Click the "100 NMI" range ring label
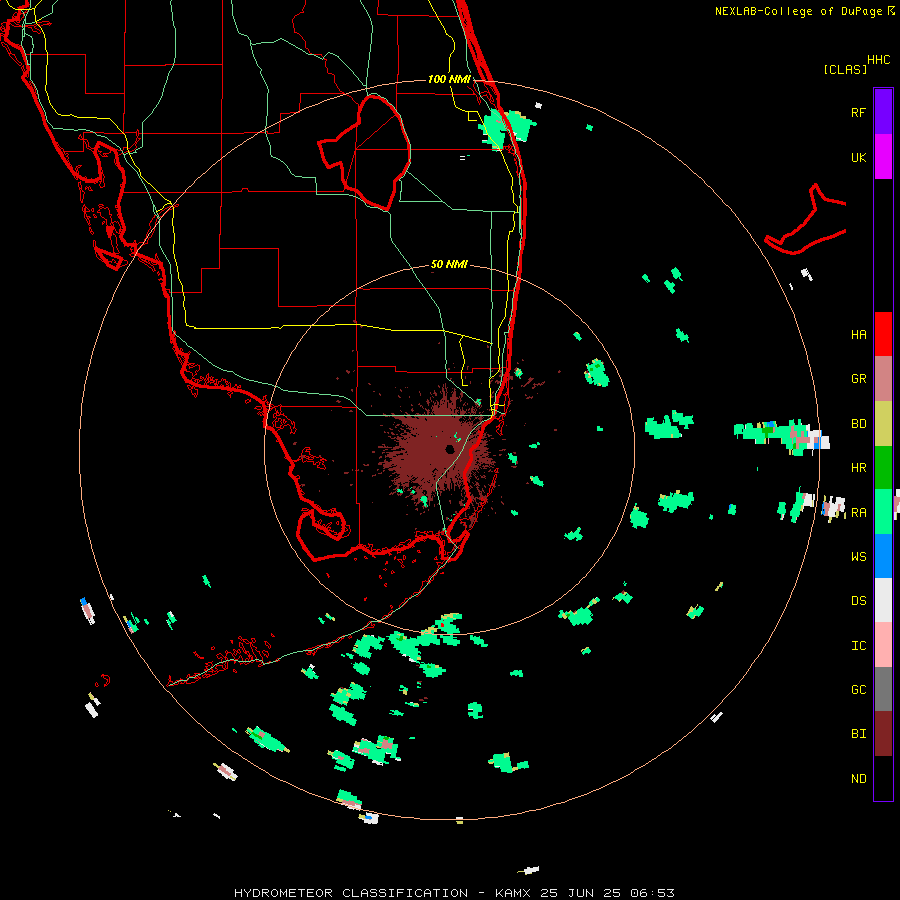The image size is (900, 900). tap(449, 79)
